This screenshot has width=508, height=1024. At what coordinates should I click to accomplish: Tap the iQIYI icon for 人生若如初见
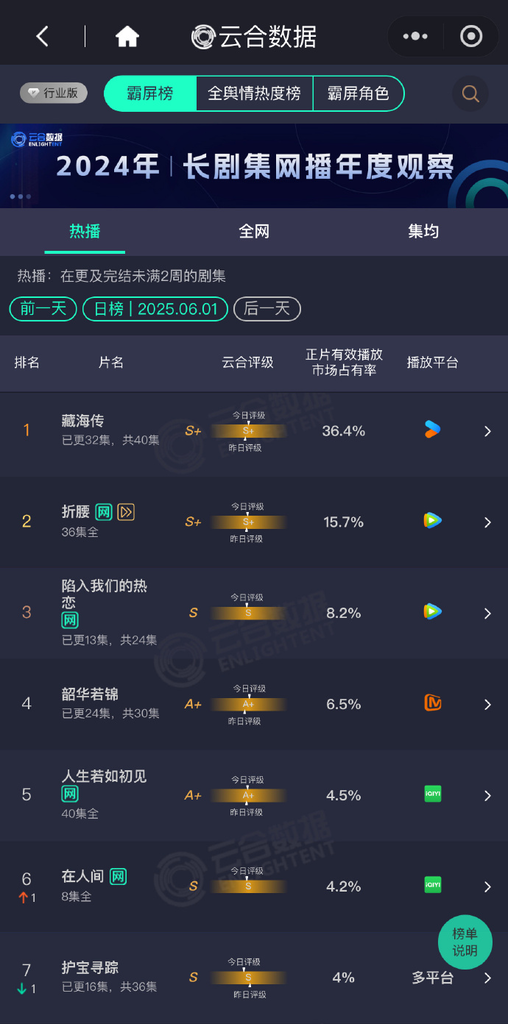pyautogui.click(x=432, y=794)
